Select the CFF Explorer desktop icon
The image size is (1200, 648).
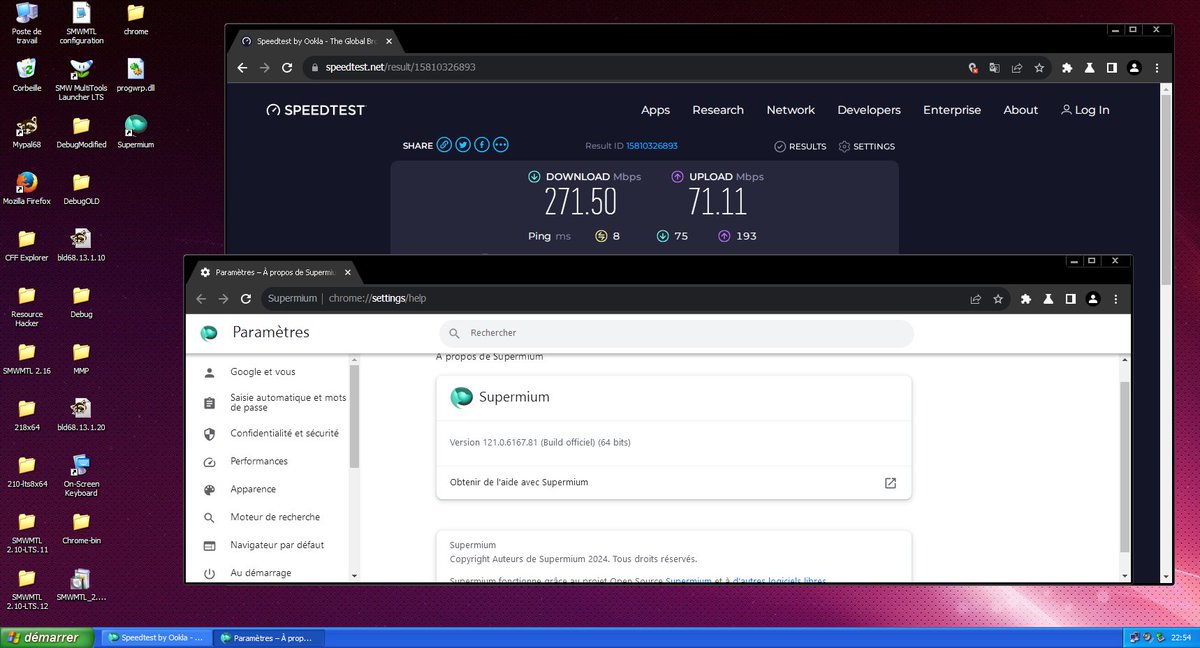coord(27,245)
